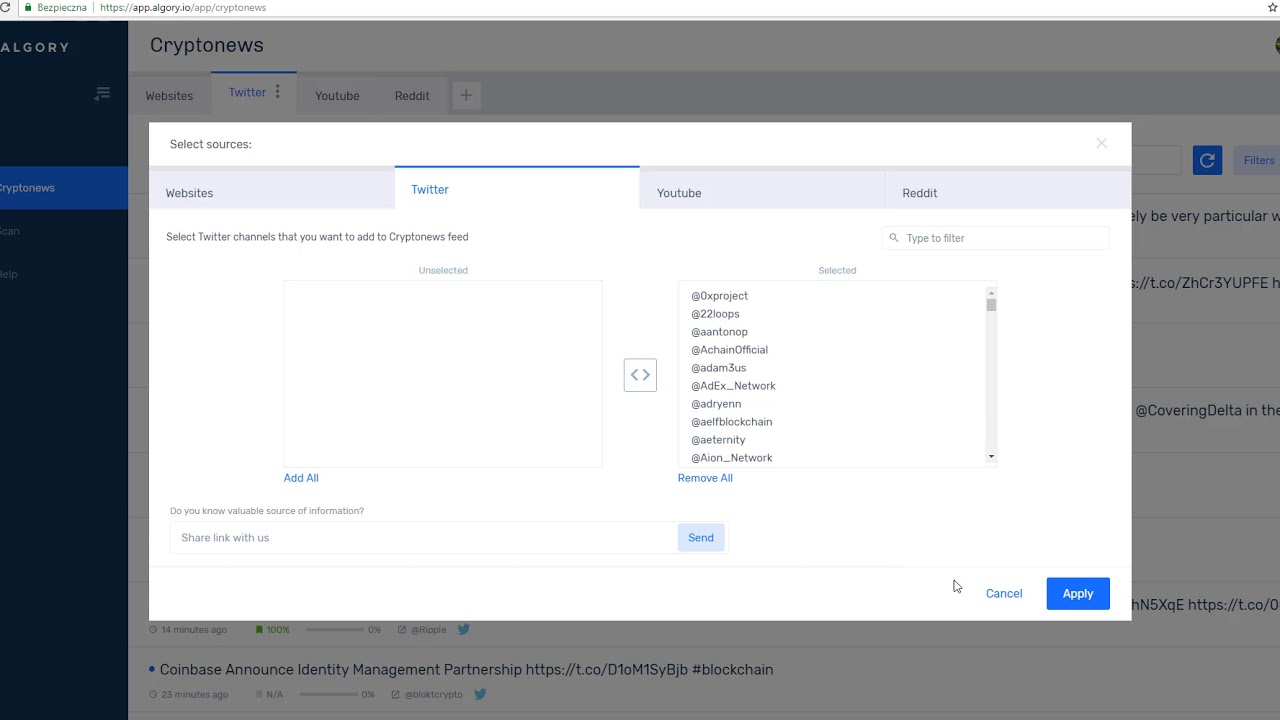
Task: Switch to Youtube tab in dialog
Action: [762, 189]
